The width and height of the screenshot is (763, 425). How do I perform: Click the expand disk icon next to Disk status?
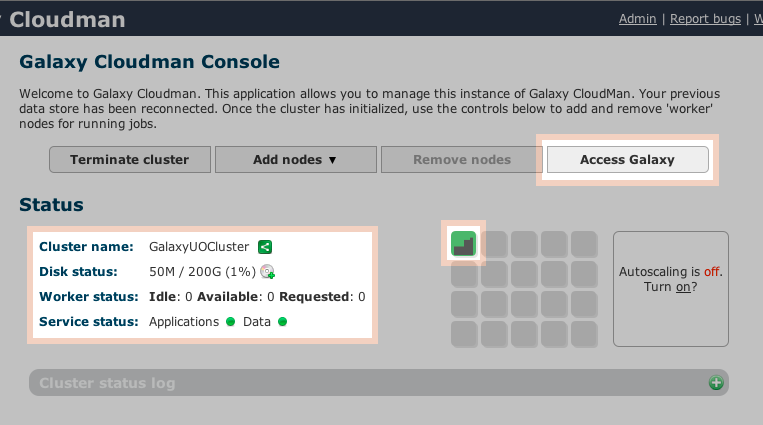coord(267,272)
